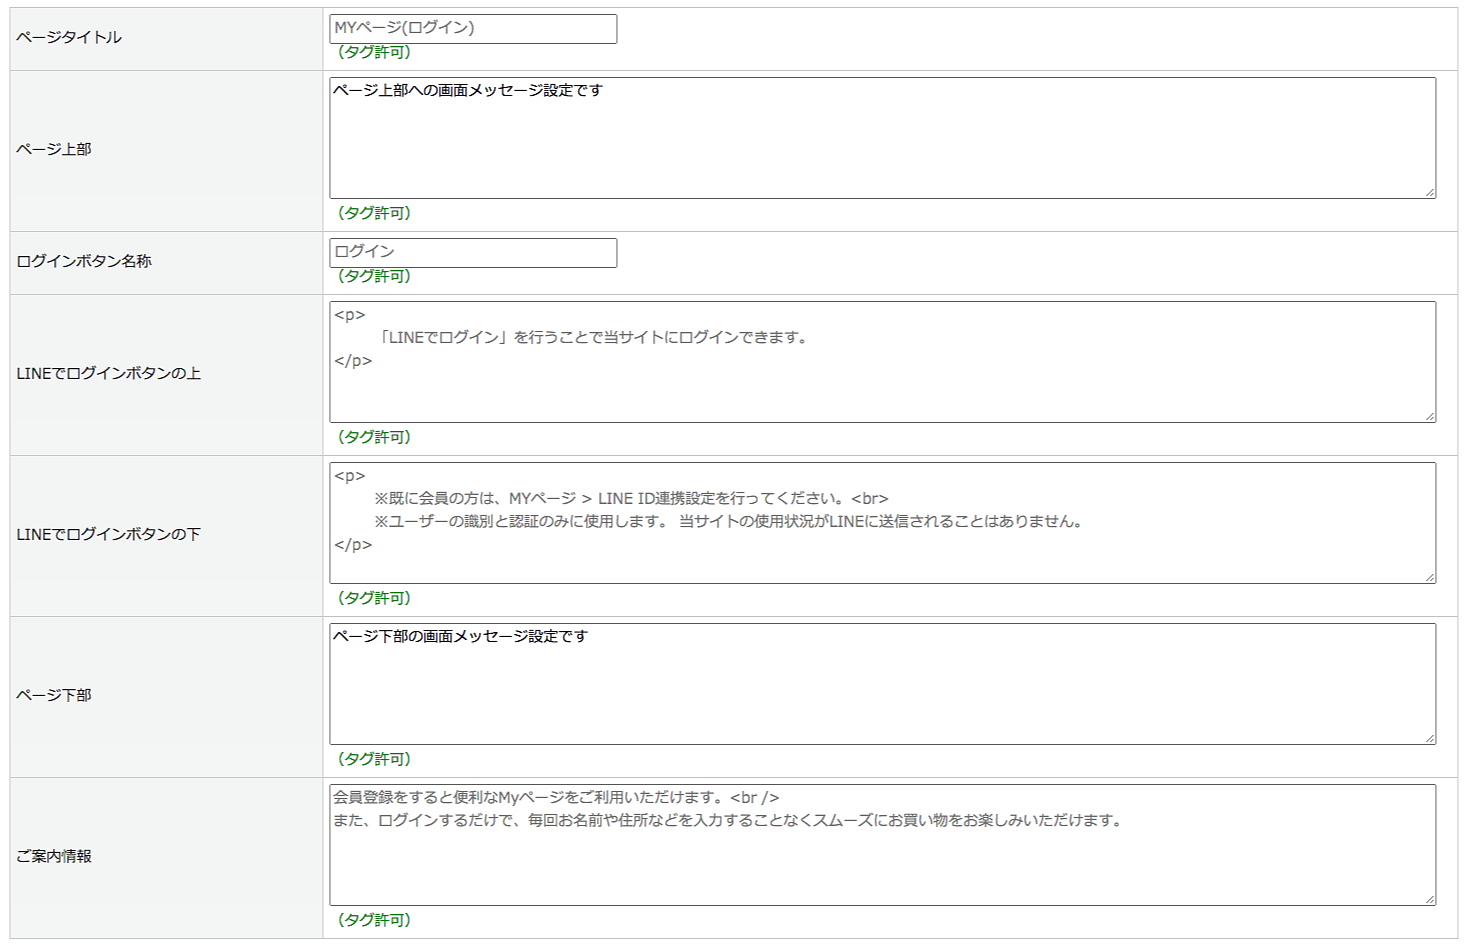1467x948 pixels.
Task: Click the ページタイトル text field
Action: point(472,29)
